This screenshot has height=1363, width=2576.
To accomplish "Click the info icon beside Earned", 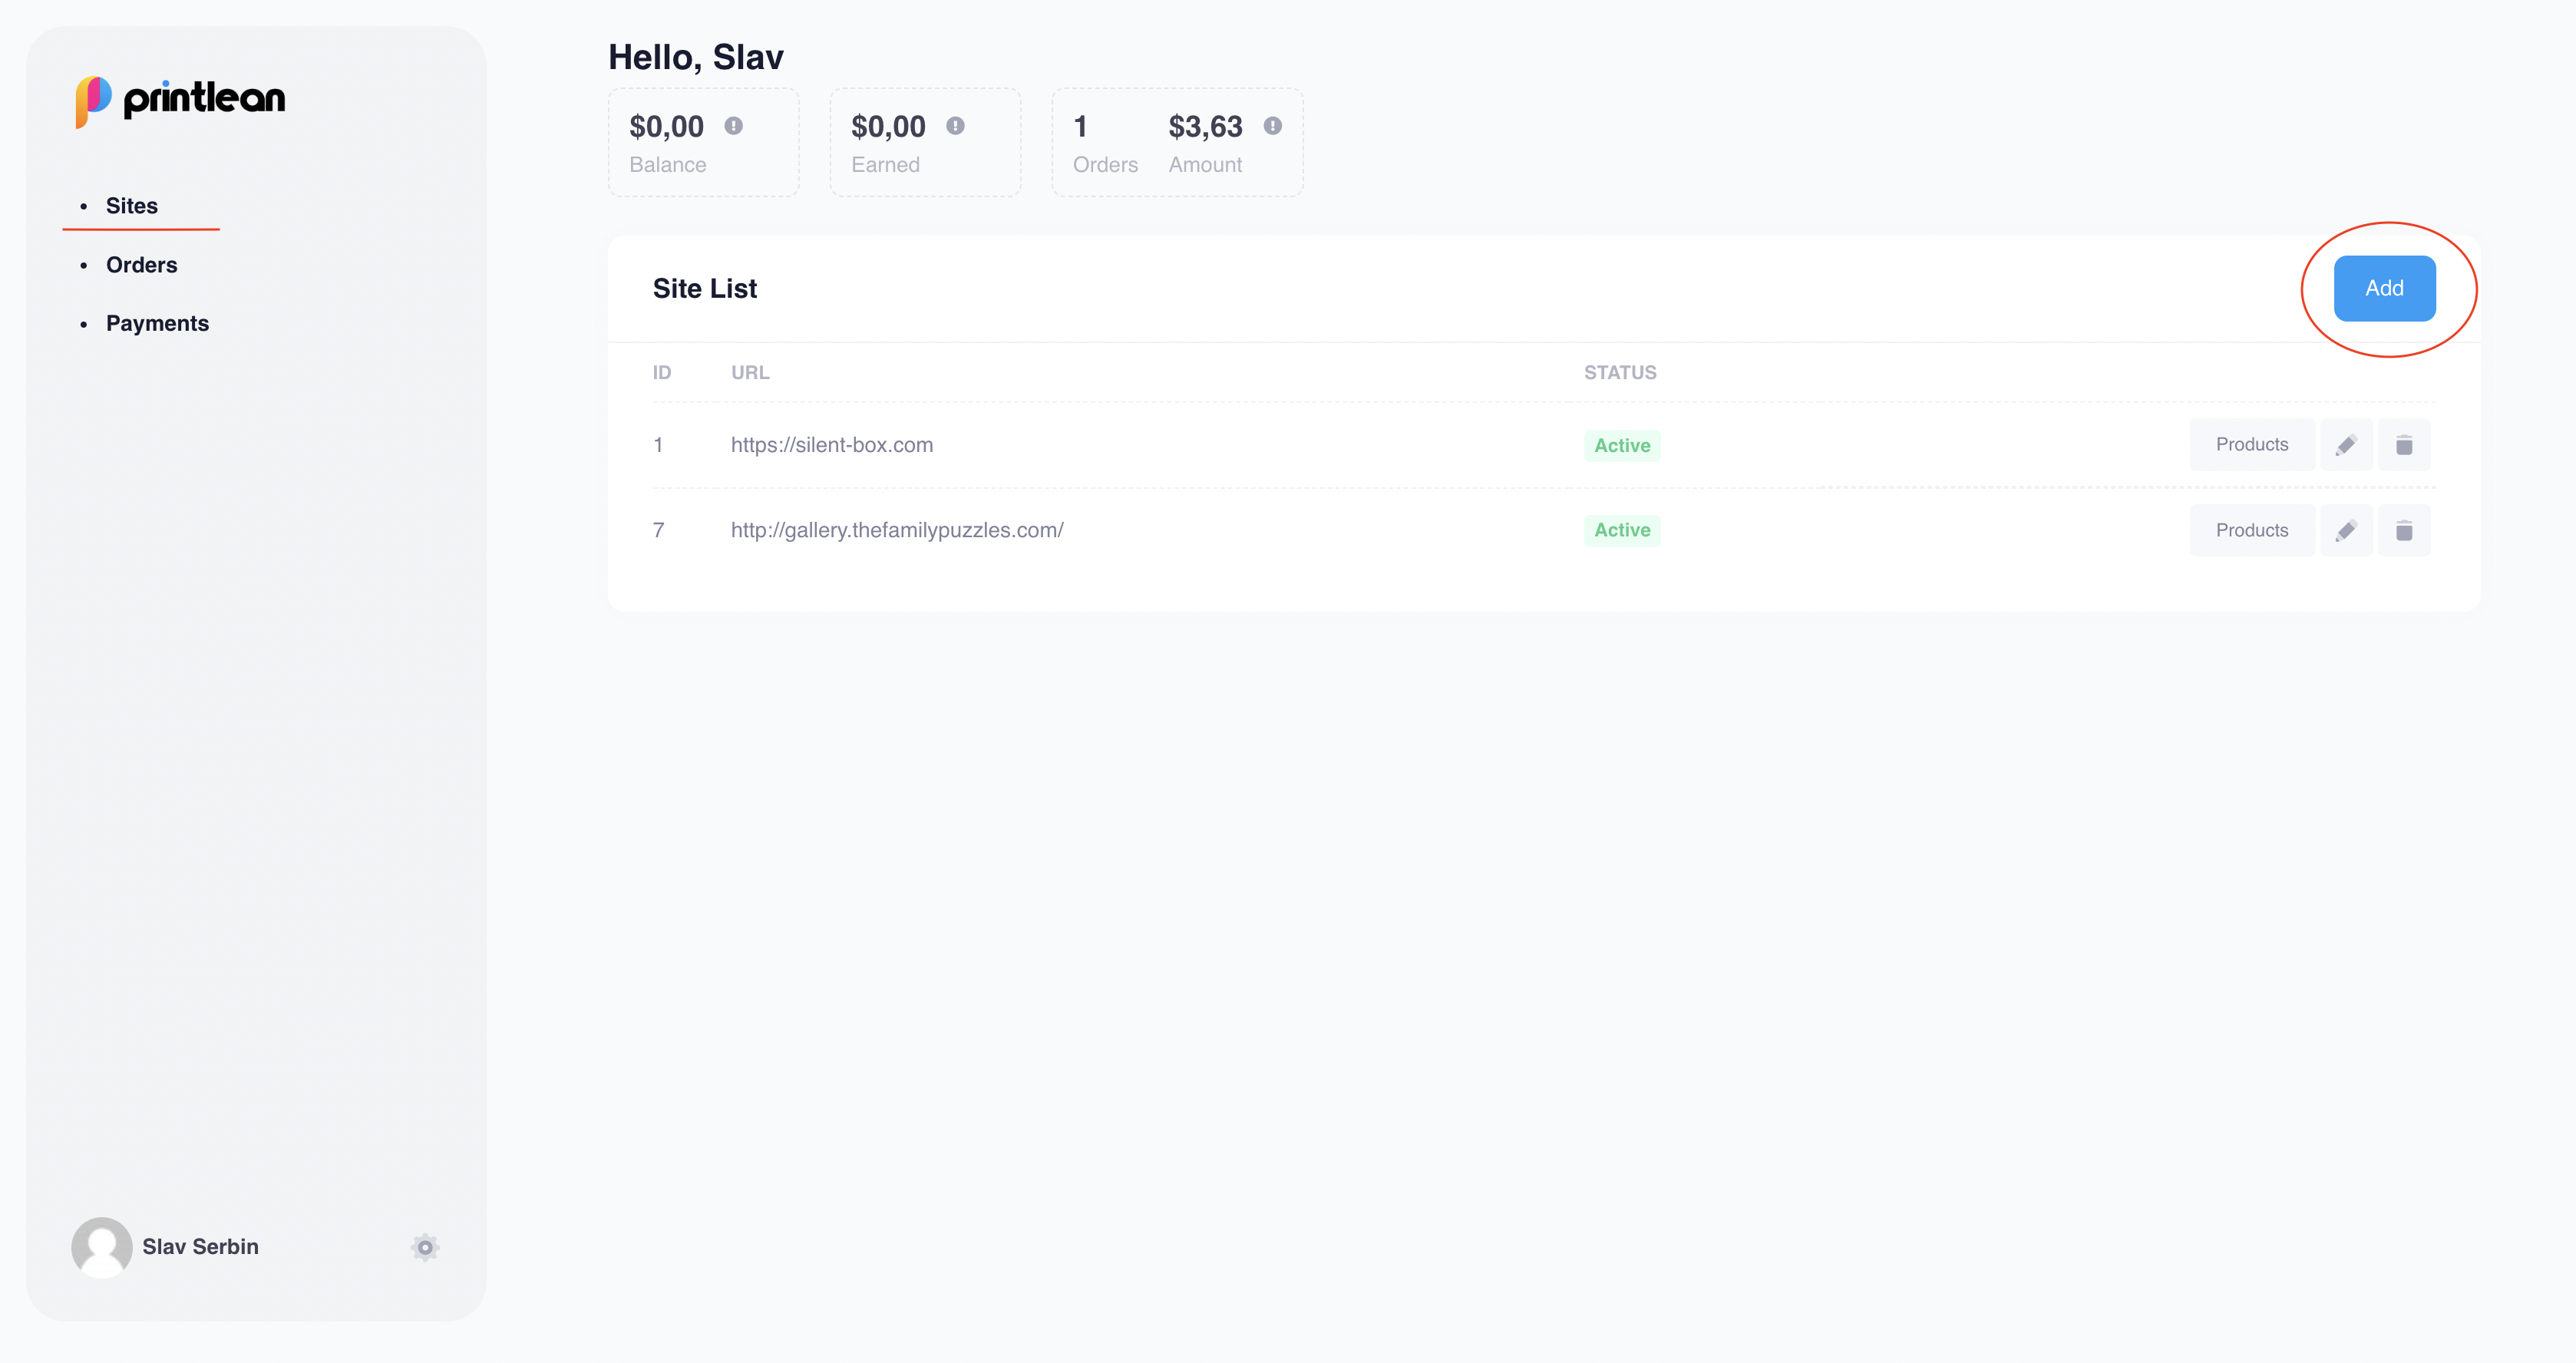I will 956,126.
